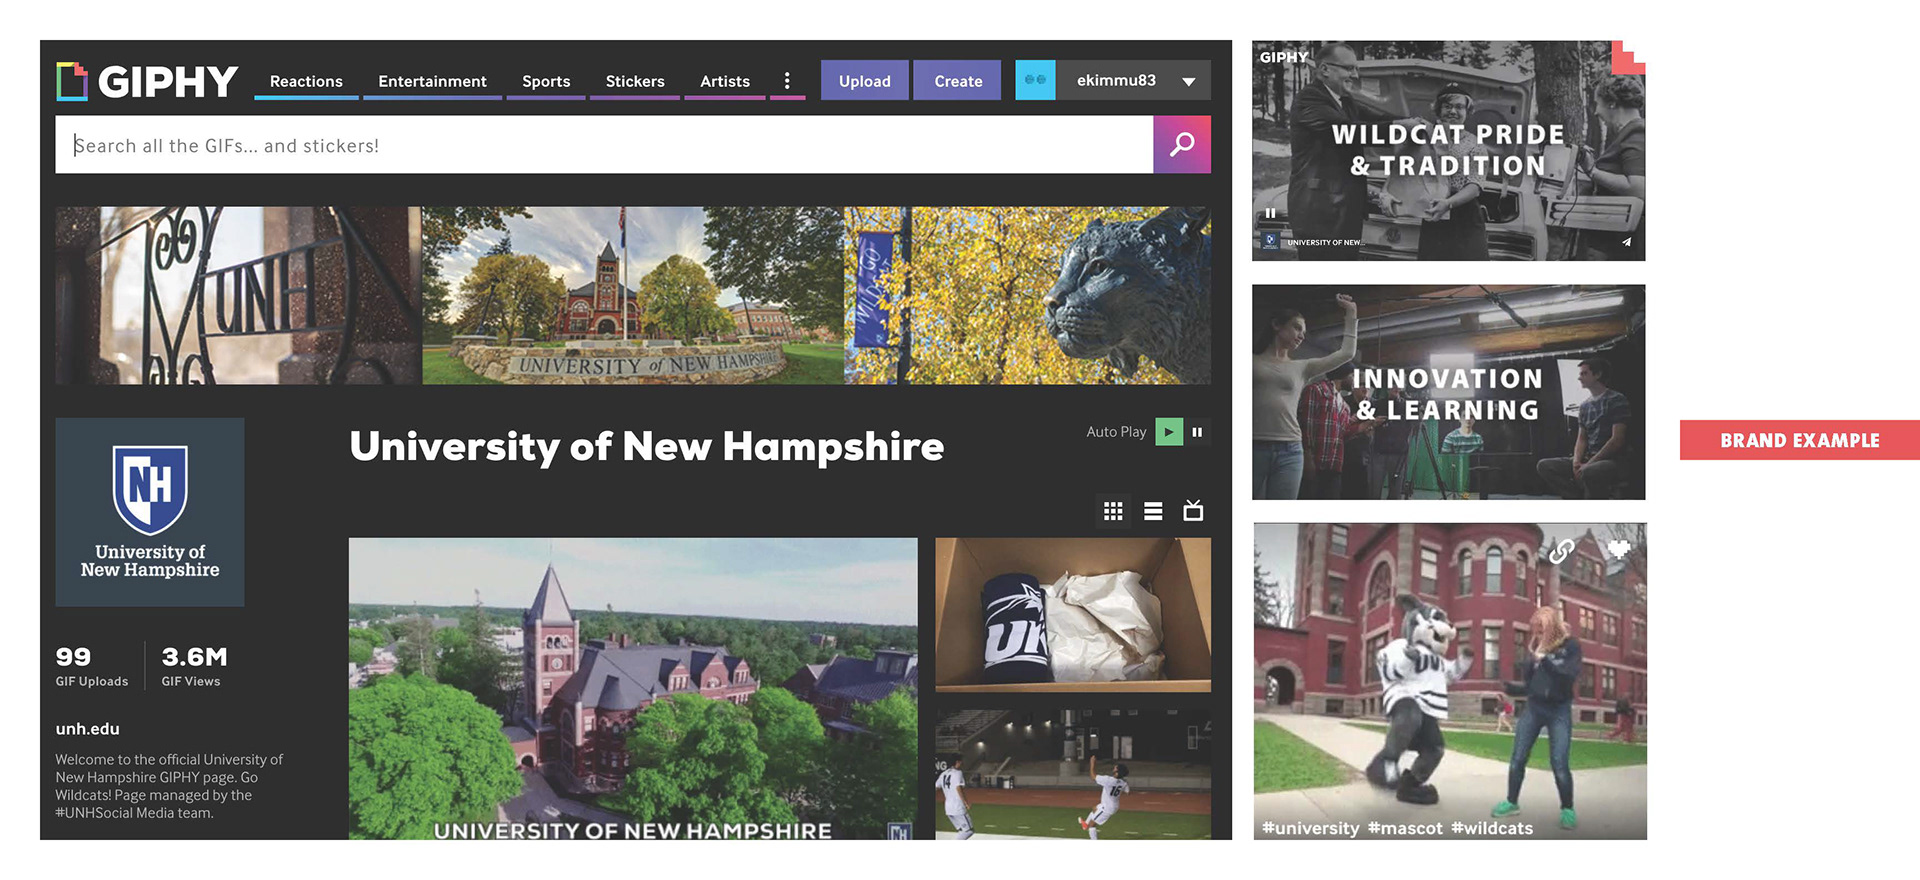Enable Auto Play with the green play button
Viewport: 1920px width, 880px height.
[1169, 432]
